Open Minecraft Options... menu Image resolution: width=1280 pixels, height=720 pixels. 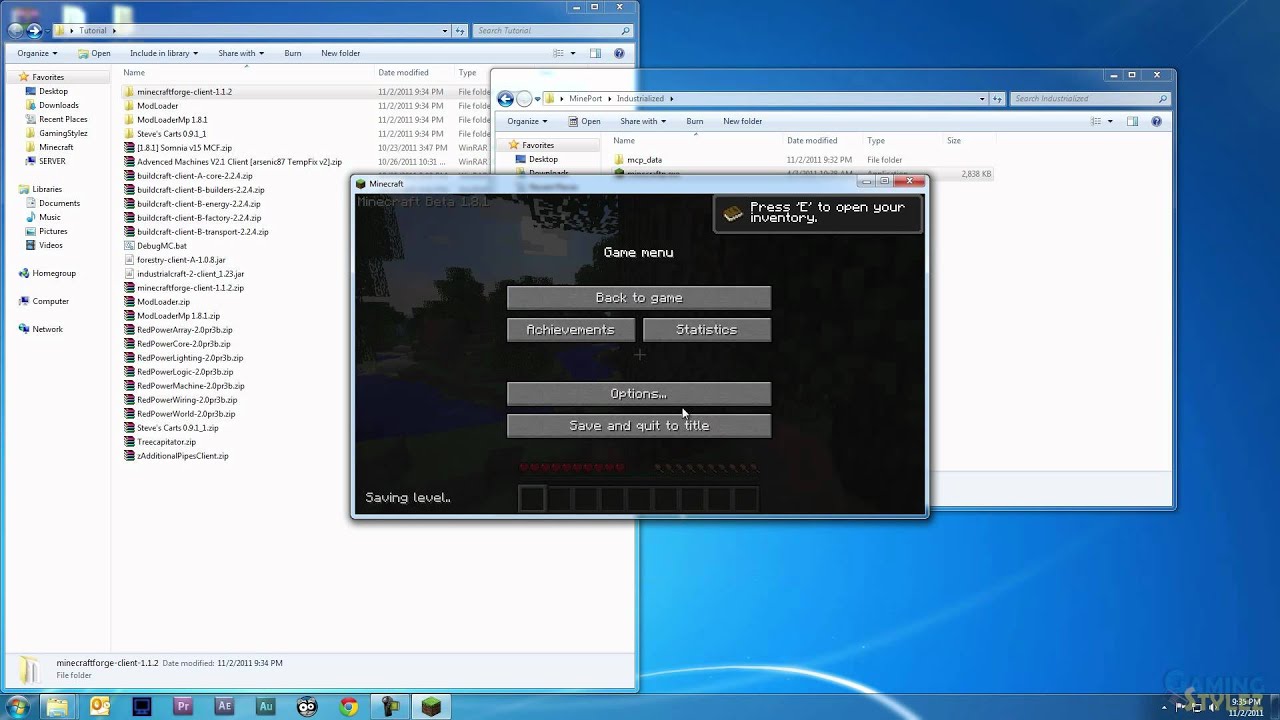click(x=639, y=394)
